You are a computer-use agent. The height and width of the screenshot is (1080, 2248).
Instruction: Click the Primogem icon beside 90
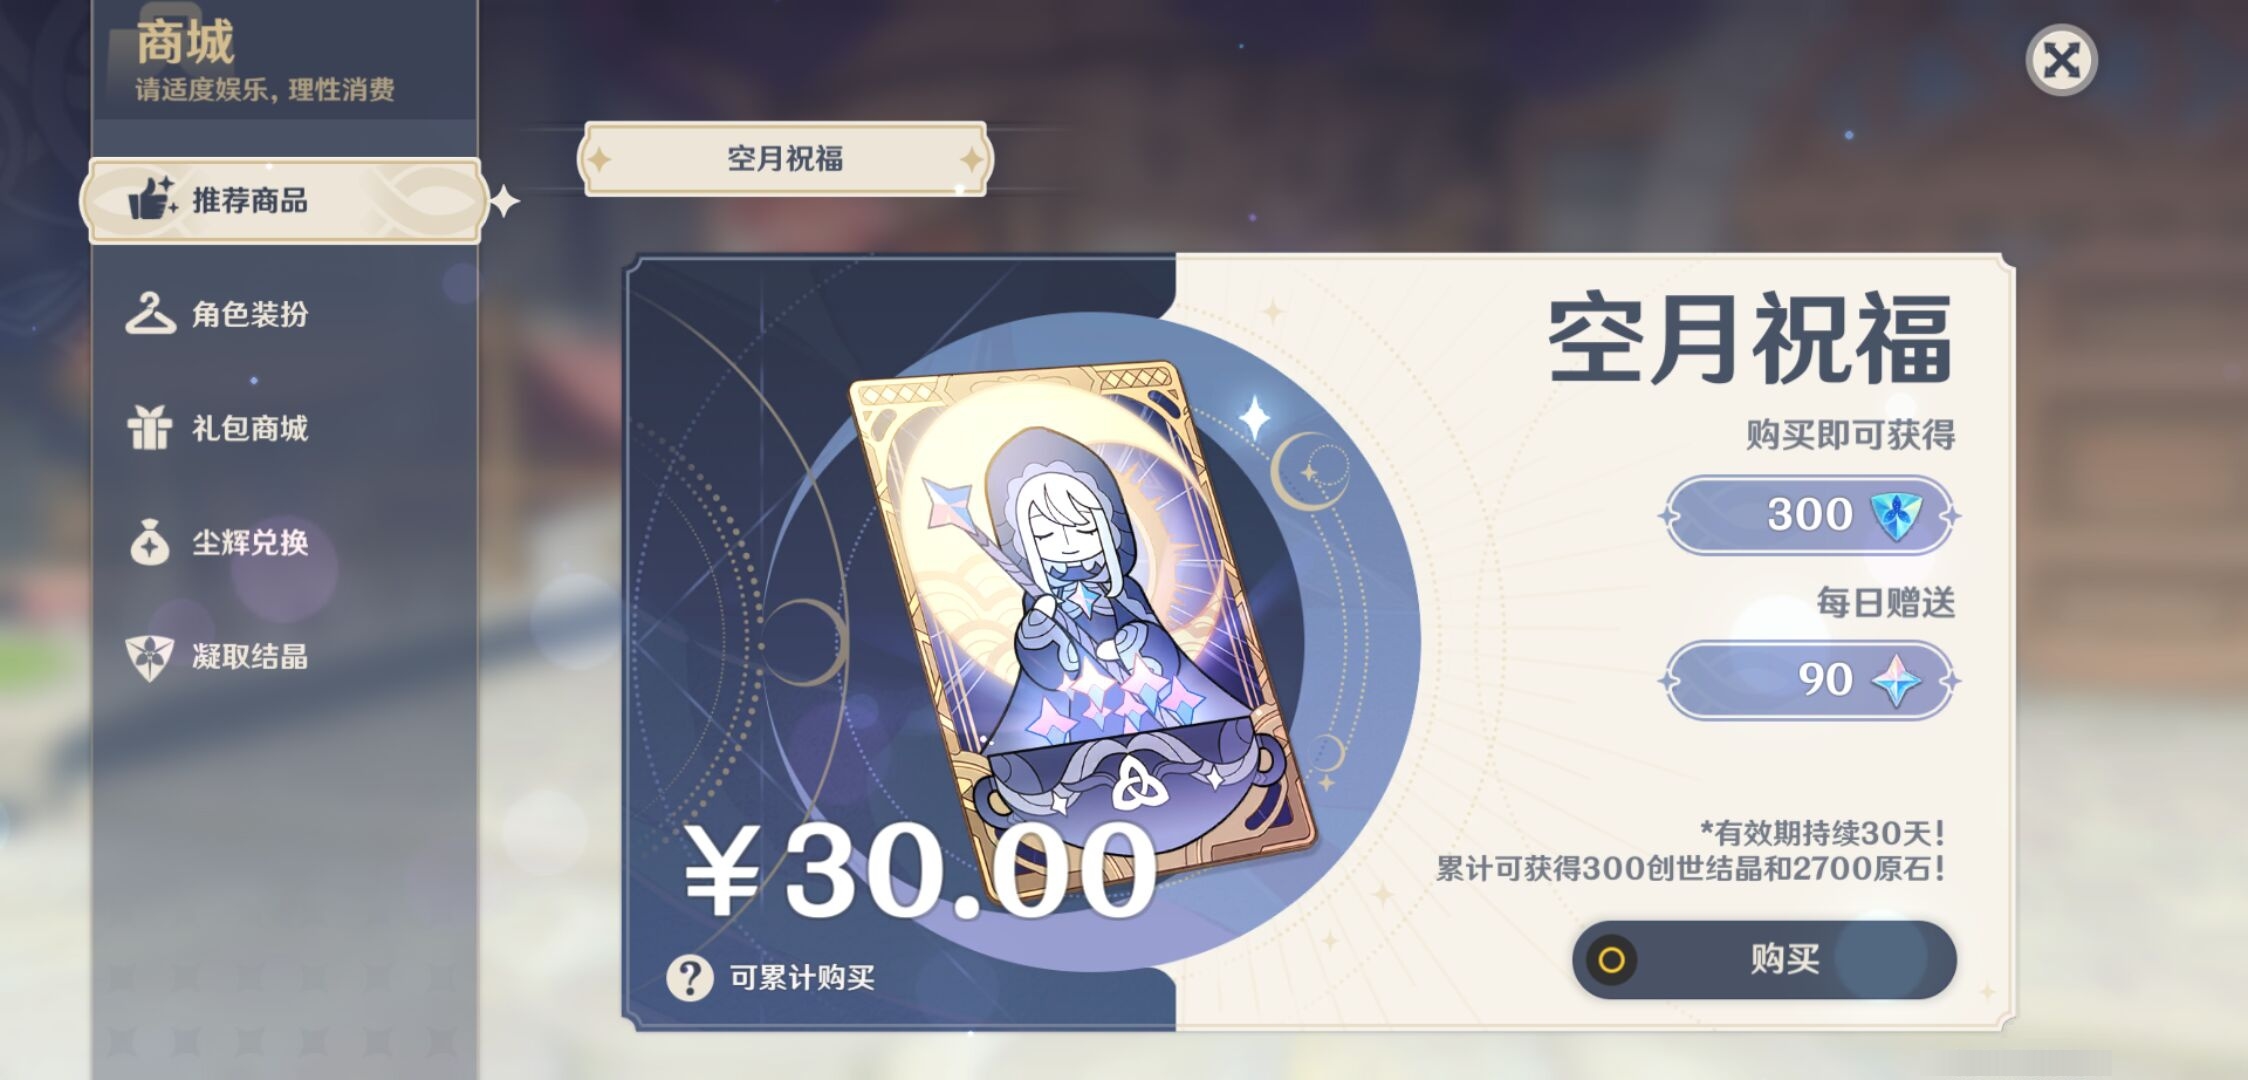coord(1896,680)
